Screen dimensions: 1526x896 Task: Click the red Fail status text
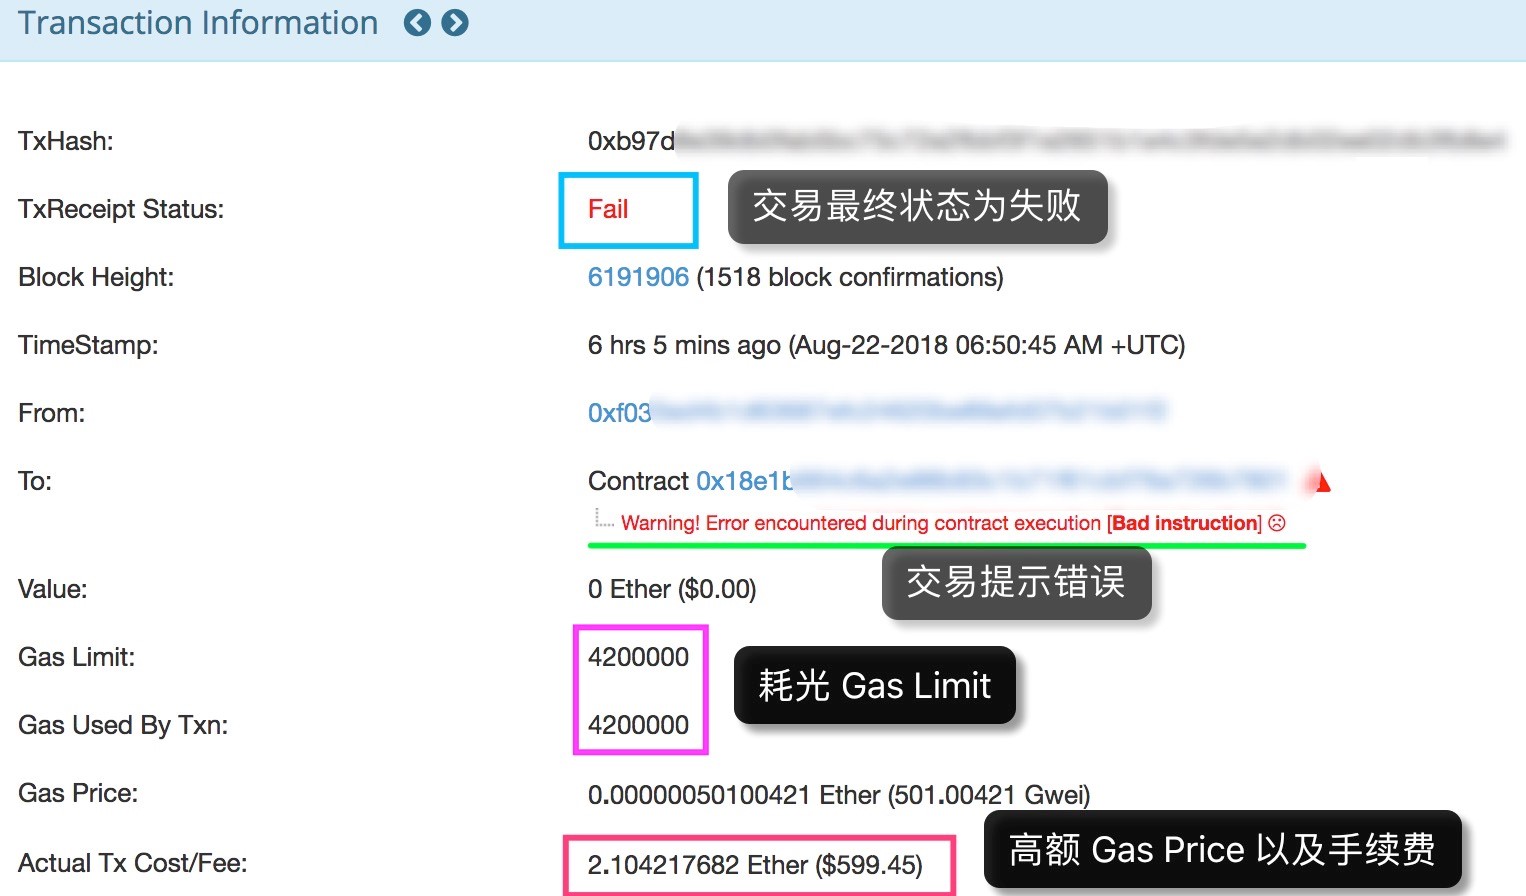[608, 209]
